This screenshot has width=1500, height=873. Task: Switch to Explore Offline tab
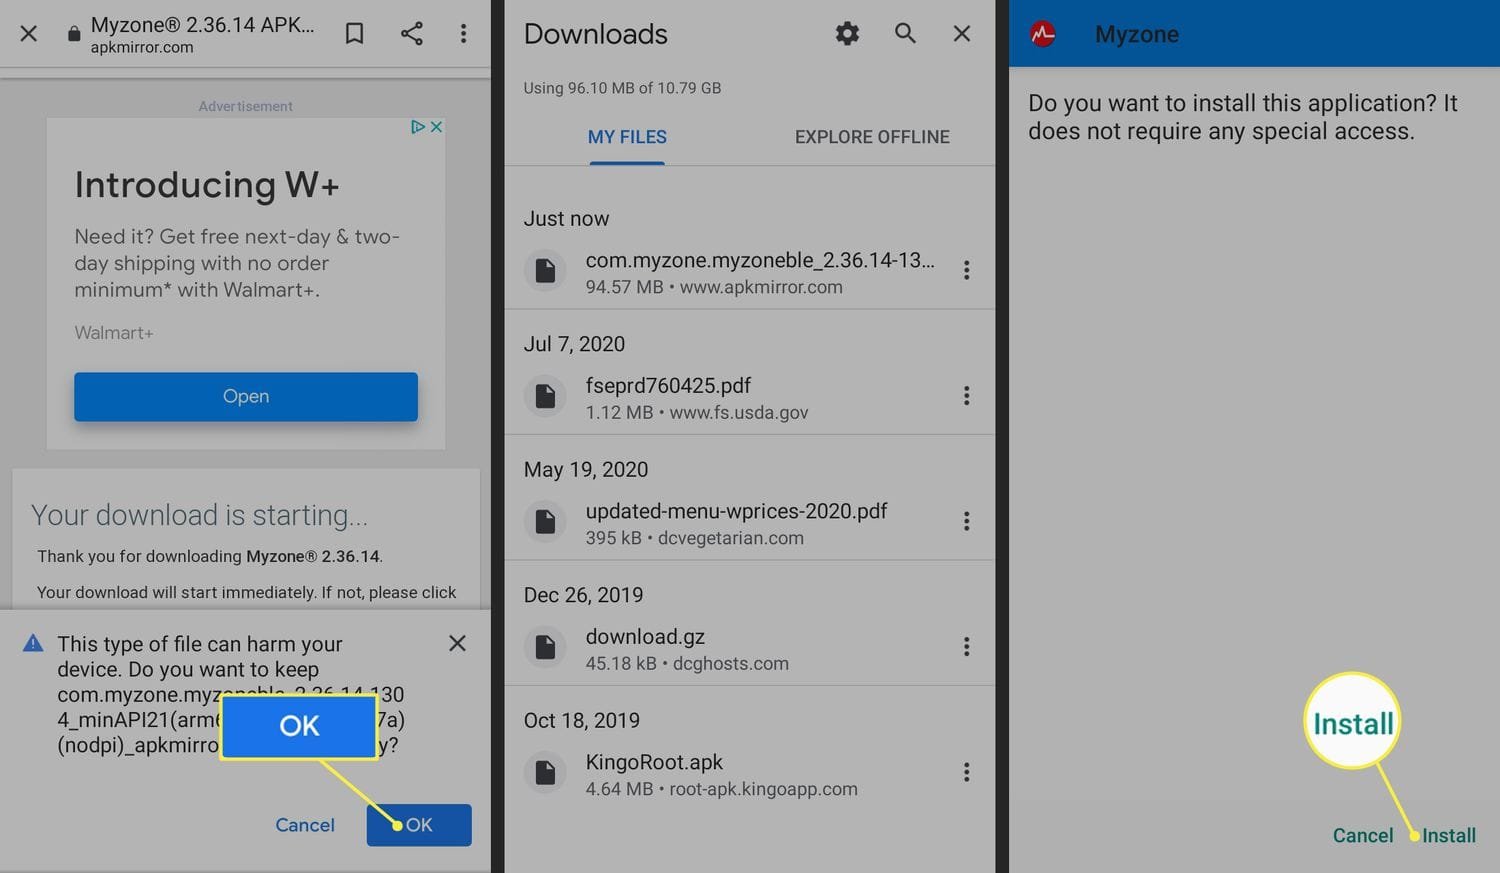872,137
